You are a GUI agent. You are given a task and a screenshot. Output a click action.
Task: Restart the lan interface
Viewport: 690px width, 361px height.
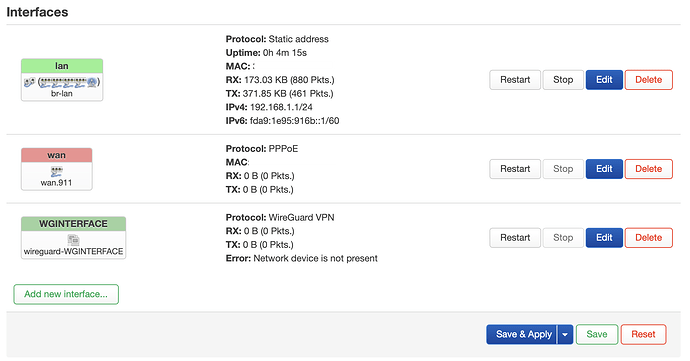coord(515,80)
